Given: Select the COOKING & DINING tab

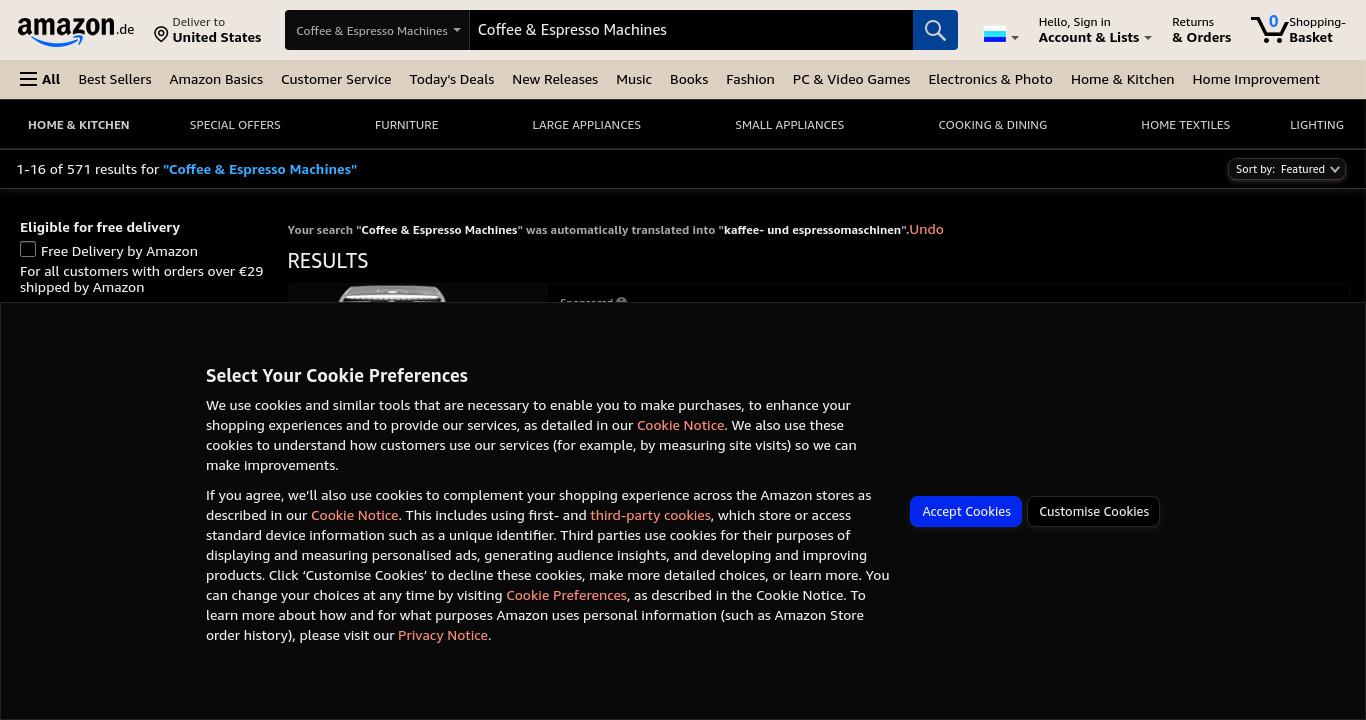Looking at the screenshot, I should (x=993, y=125).
